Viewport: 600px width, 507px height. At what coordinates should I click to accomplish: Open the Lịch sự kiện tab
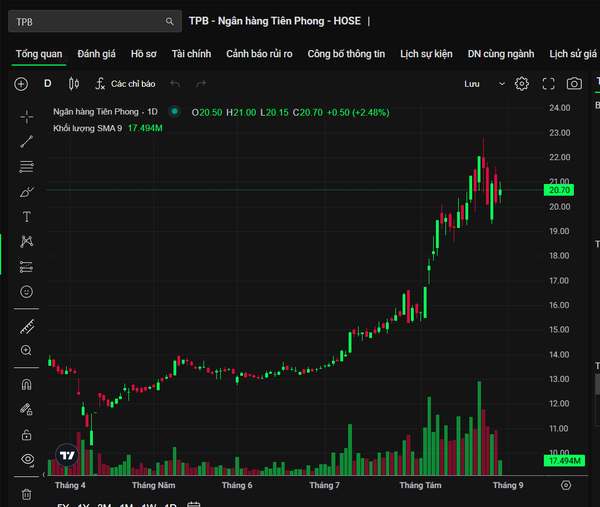pyautogui.click(x=426, y=54)
